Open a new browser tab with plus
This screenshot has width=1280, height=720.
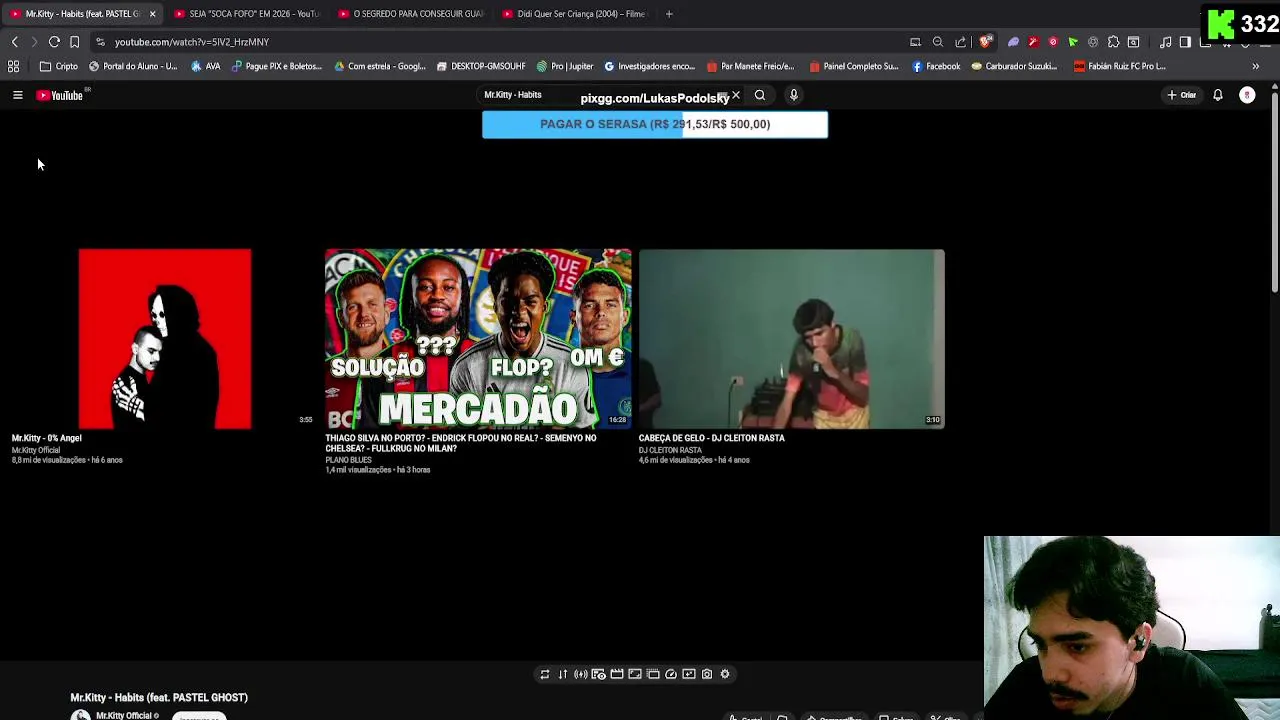(669, 14)
